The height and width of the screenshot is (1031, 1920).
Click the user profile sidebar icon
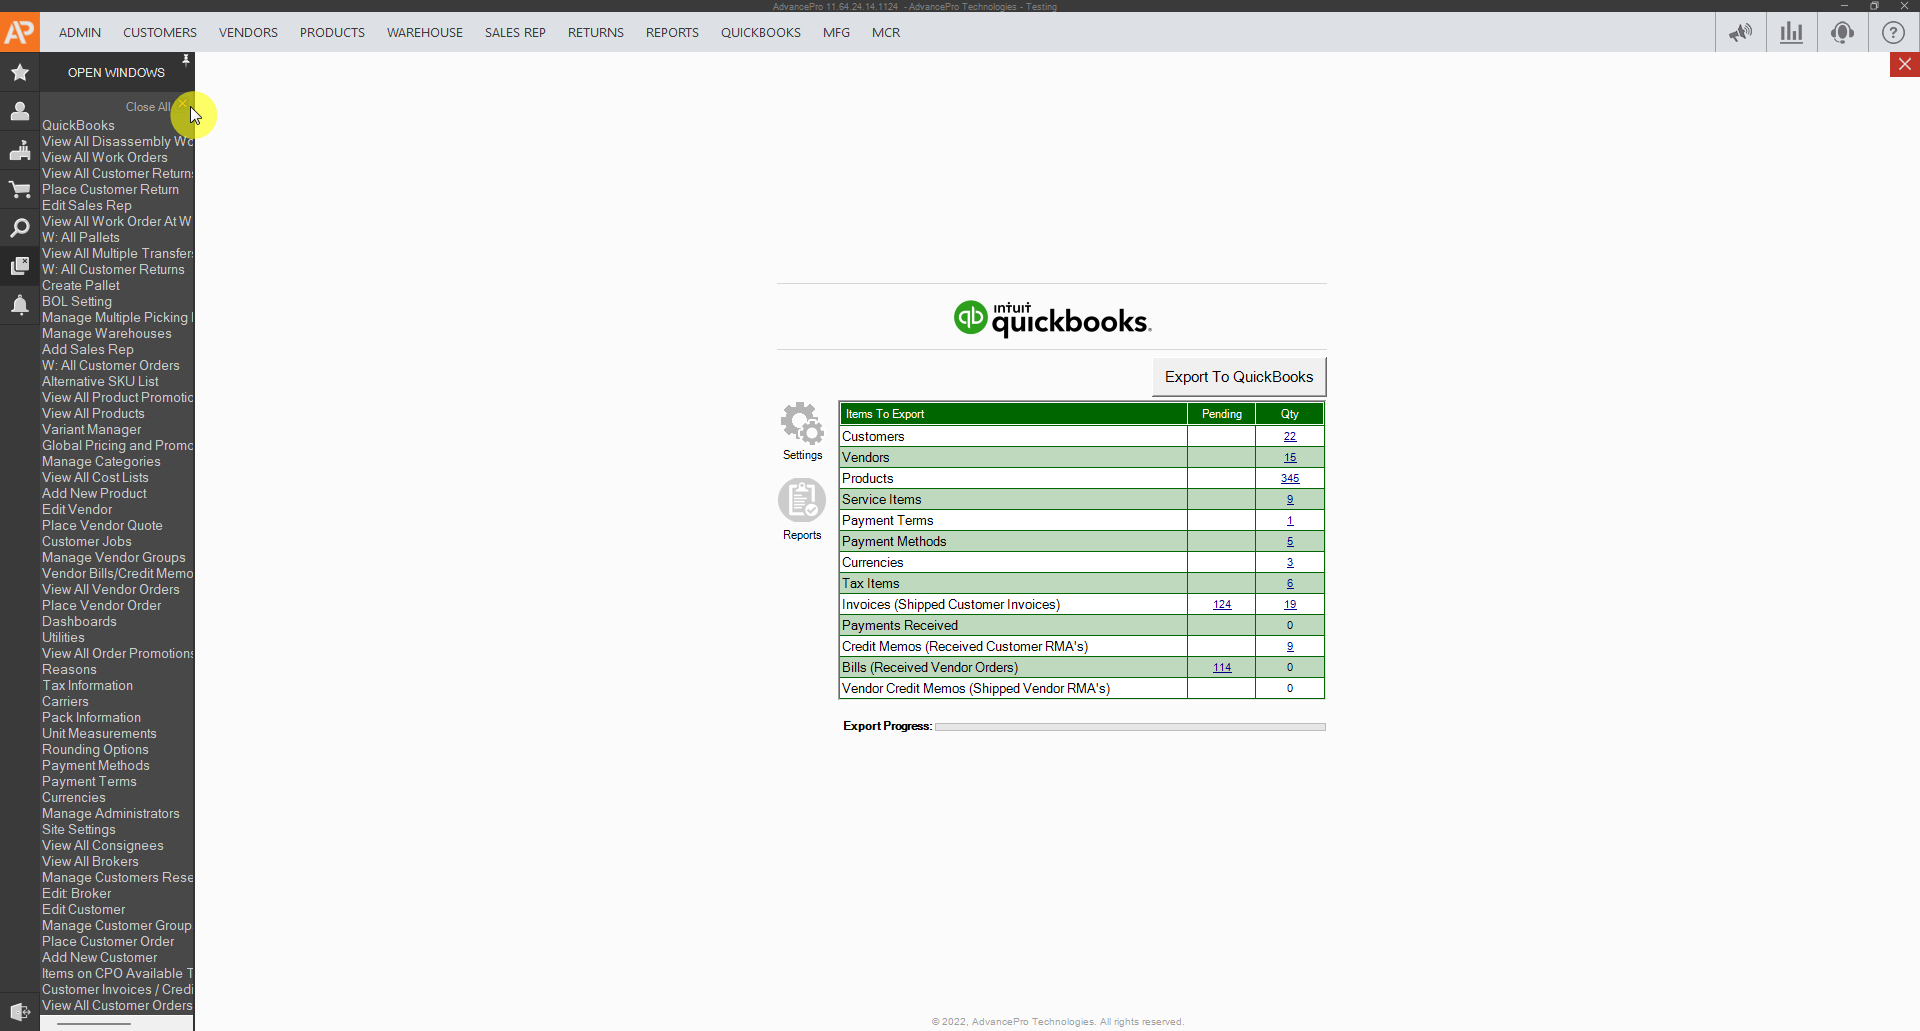19,111
